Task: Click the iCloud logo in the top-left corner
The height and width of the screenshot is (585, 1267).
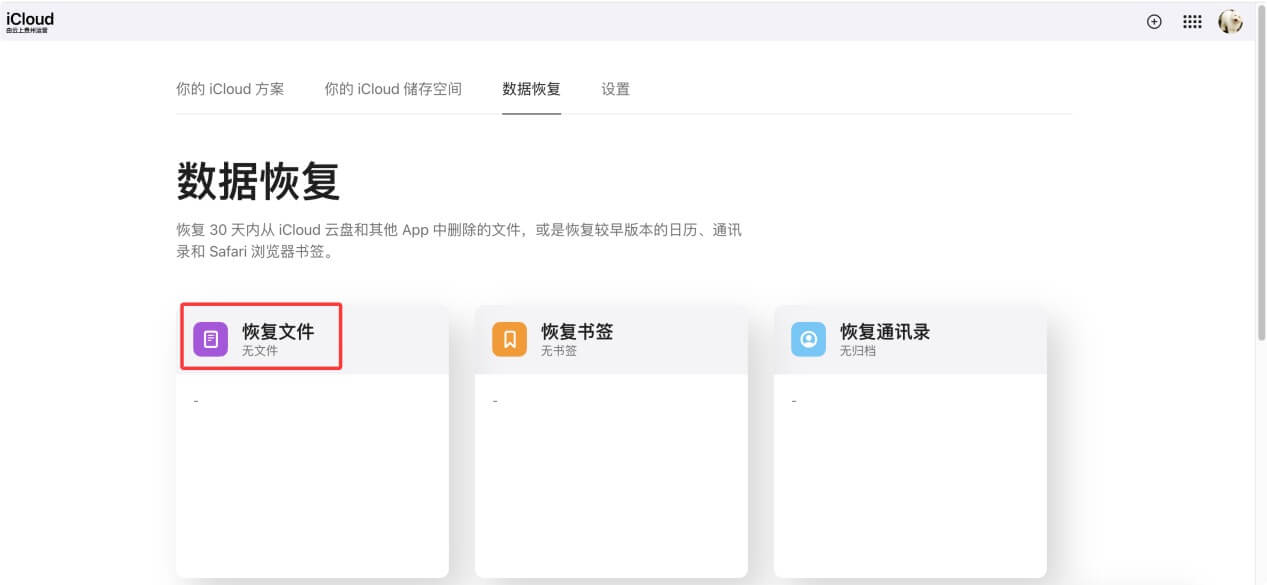Action: [x=29, y=20]
